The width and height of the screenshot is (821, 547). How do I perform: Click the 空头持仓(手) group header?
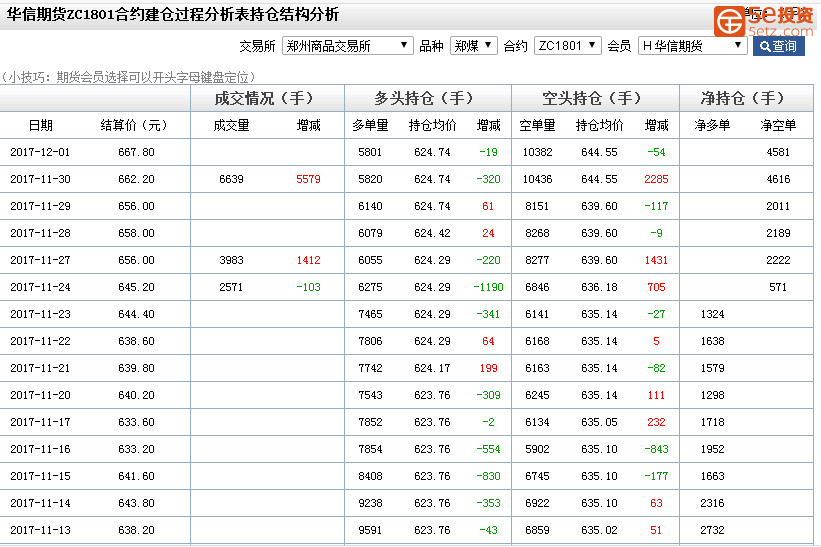tap(594, 98)
